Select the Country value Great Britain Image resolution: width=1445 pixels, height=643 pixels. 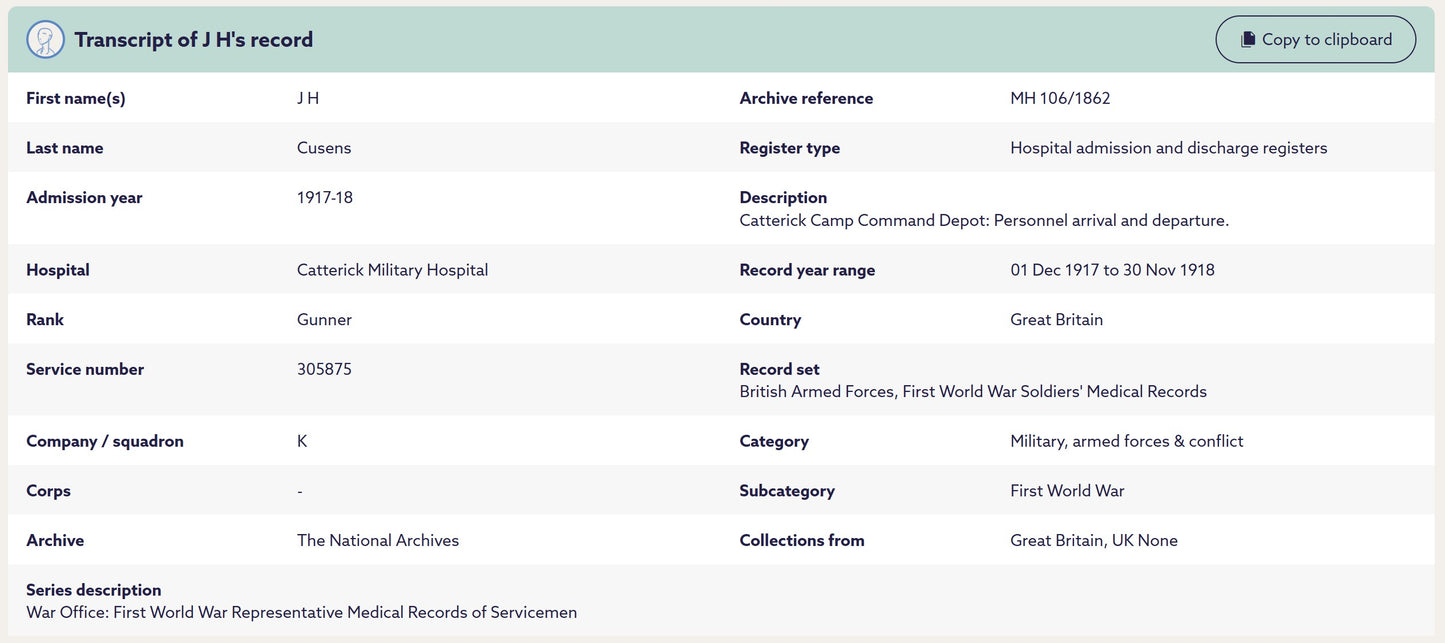(x=1056, y=320)
